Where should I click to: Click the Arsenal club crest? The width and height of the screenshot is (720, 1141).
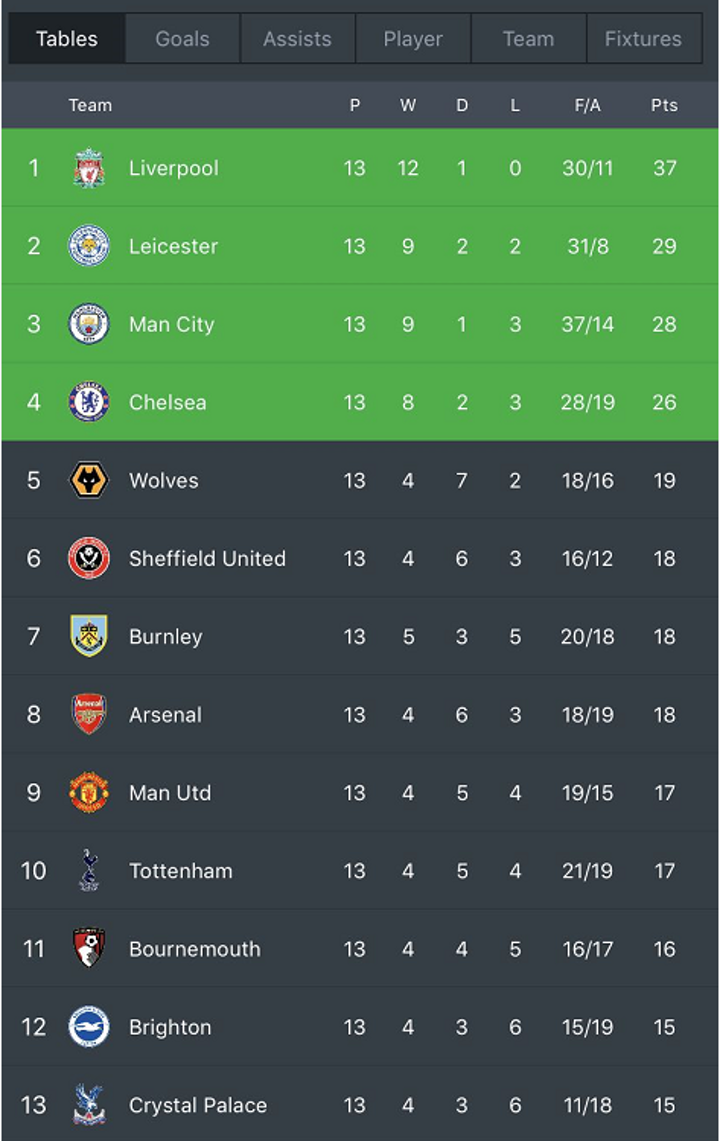click(x=89, y=714)
